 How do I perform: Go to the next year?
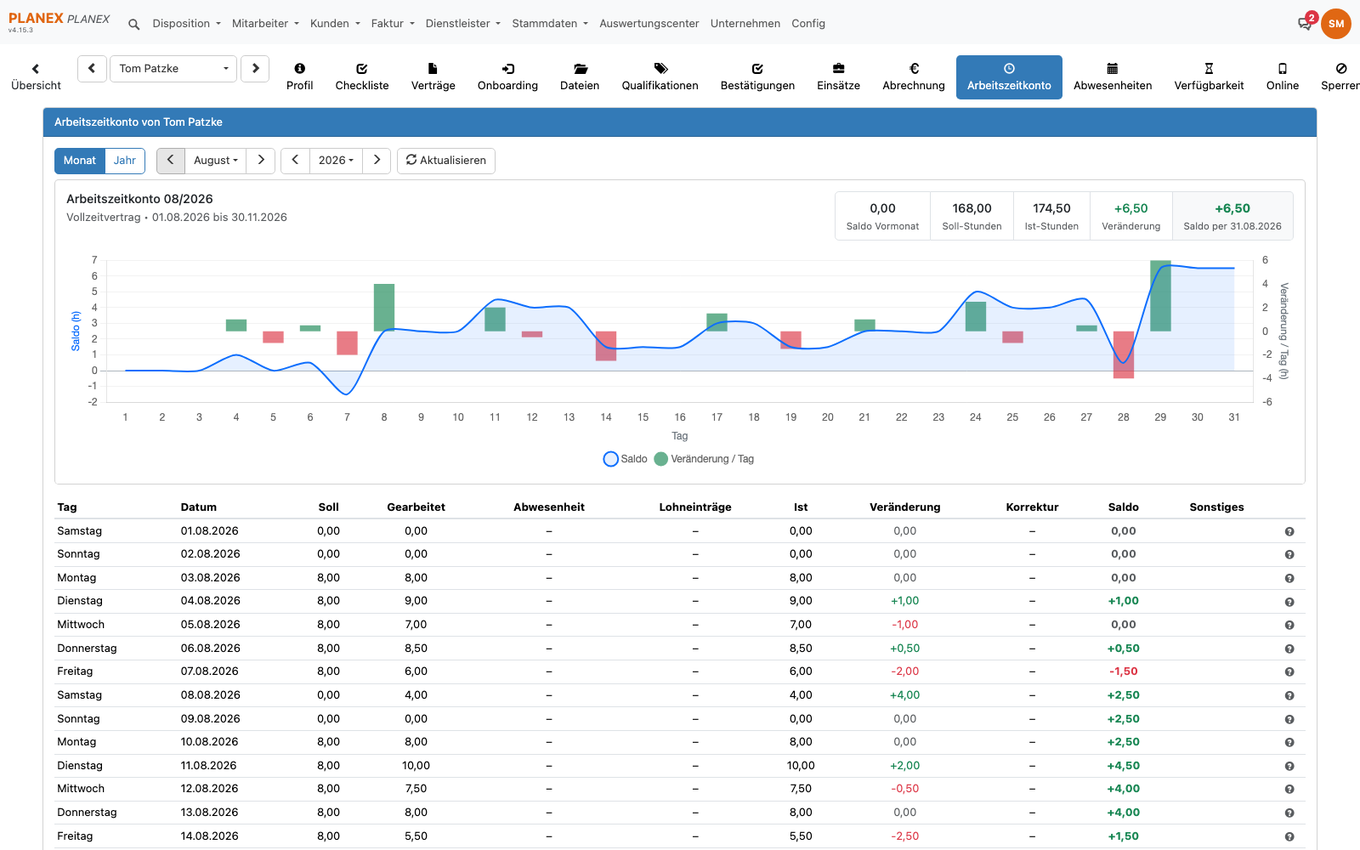376,160
